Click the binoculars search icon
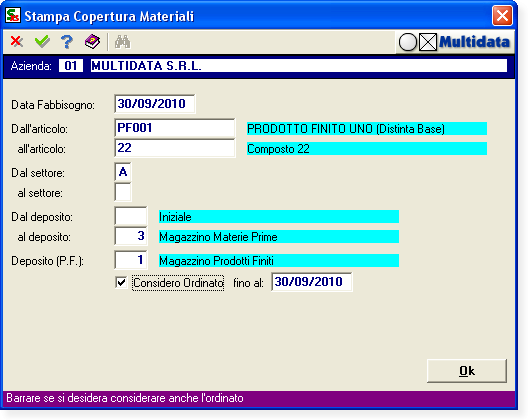Screen dimensions: 528x420 (123, 42)
